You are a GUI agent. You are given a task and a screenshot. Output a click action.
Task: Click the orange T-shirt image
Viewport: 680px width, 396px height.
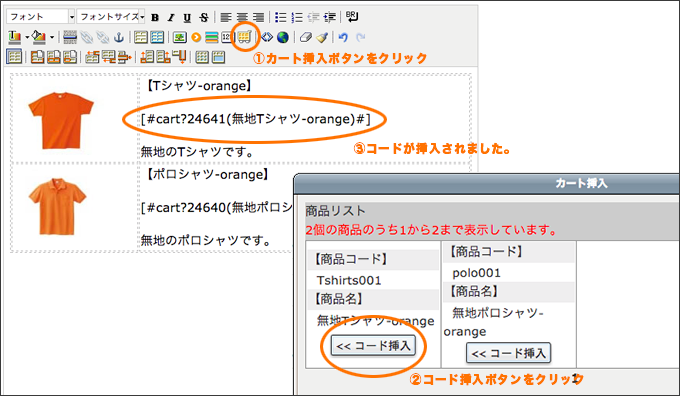(x=61, y=120)
